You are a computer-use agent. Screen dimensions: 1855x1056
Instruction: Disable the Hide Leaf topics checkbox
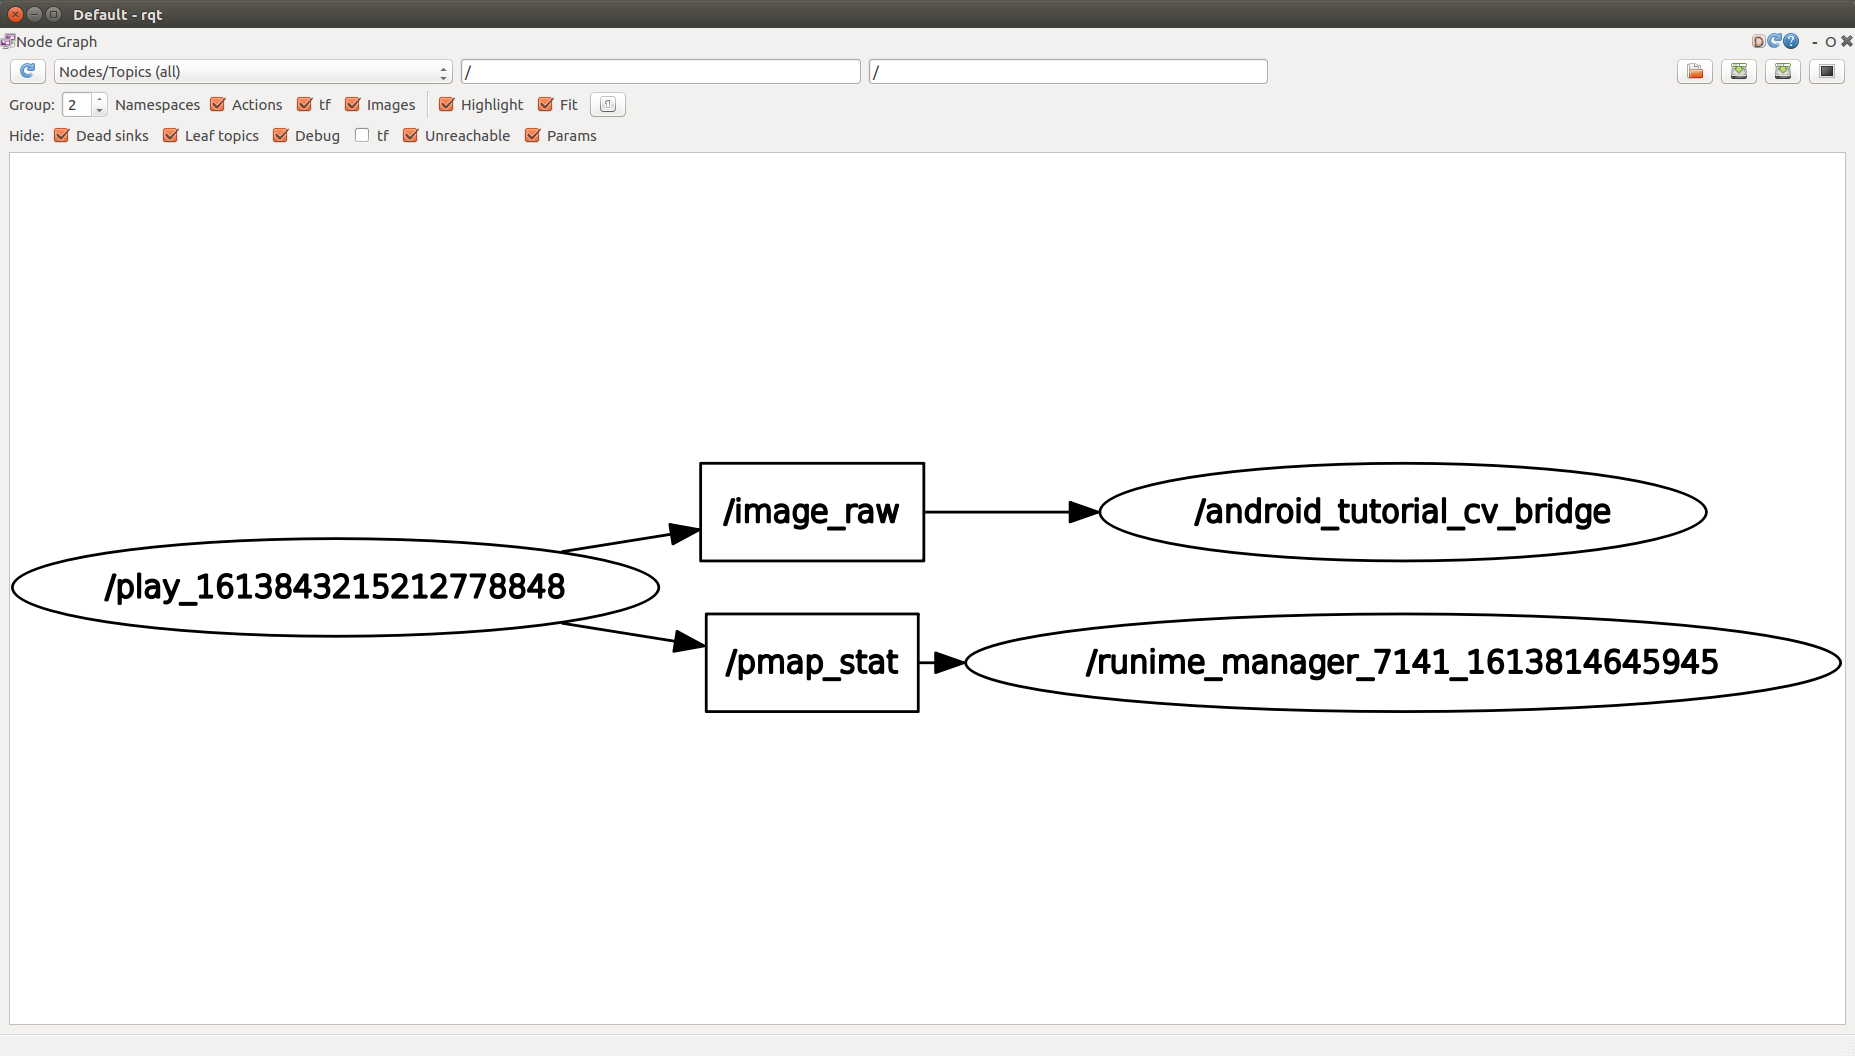pos(171,136)
